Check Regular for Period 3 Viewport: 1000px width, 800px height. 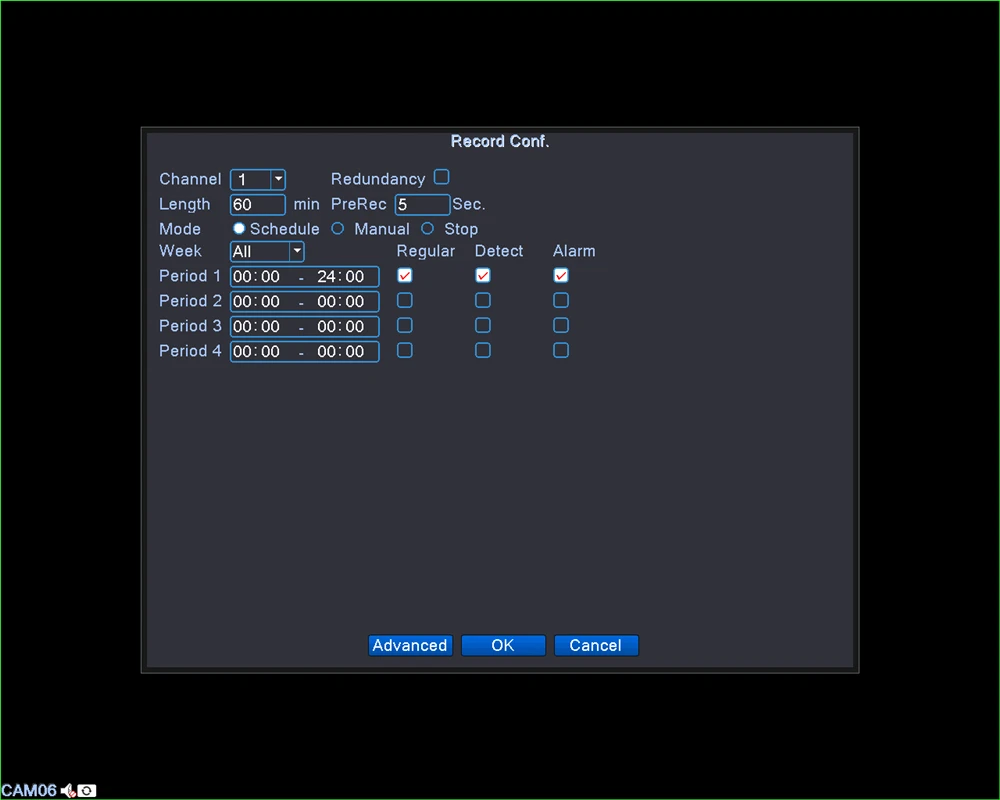tap(404, 325)
